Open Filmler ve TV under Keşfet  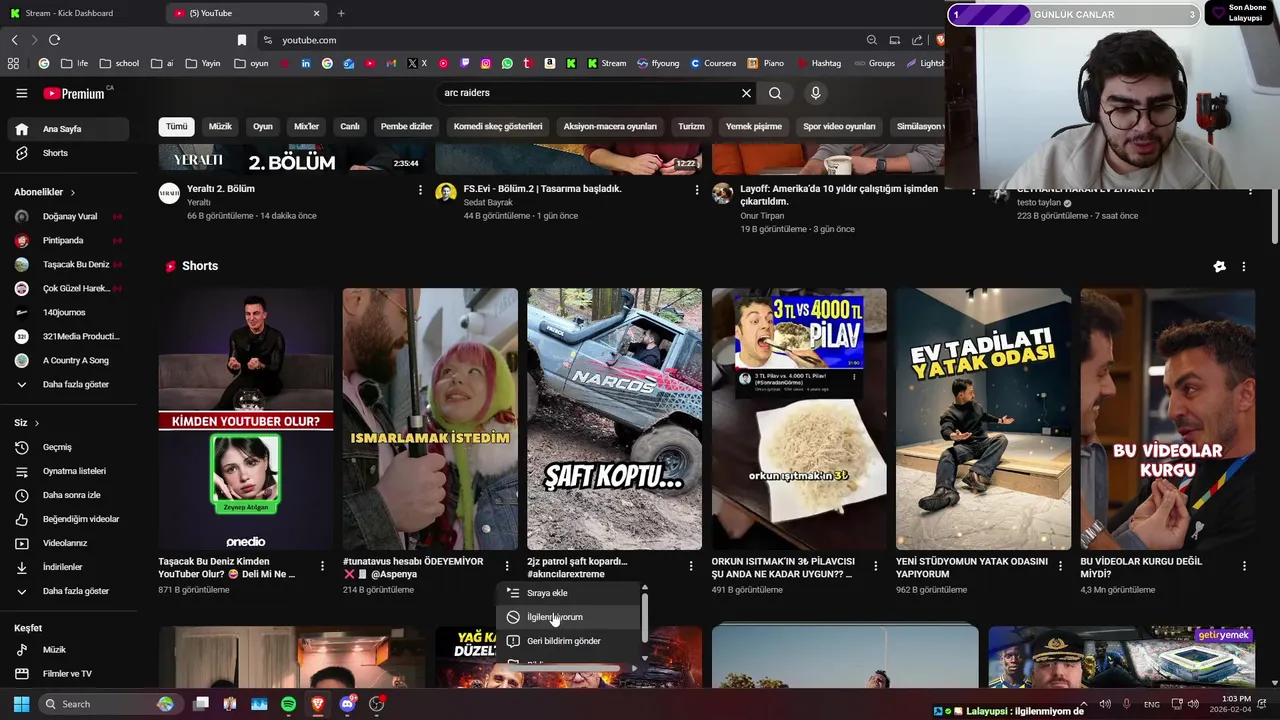[x=68, y=674]
